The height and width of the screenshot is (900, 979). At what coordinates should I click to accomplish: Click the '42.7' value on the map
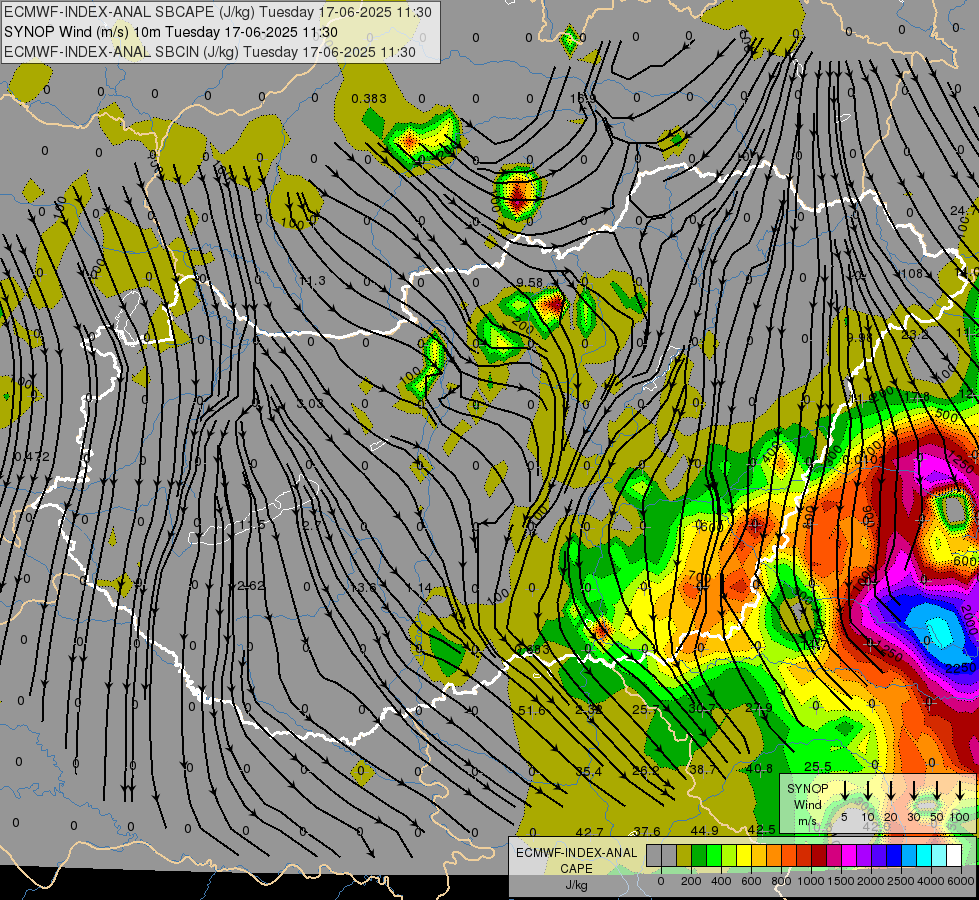pos(589,832)
